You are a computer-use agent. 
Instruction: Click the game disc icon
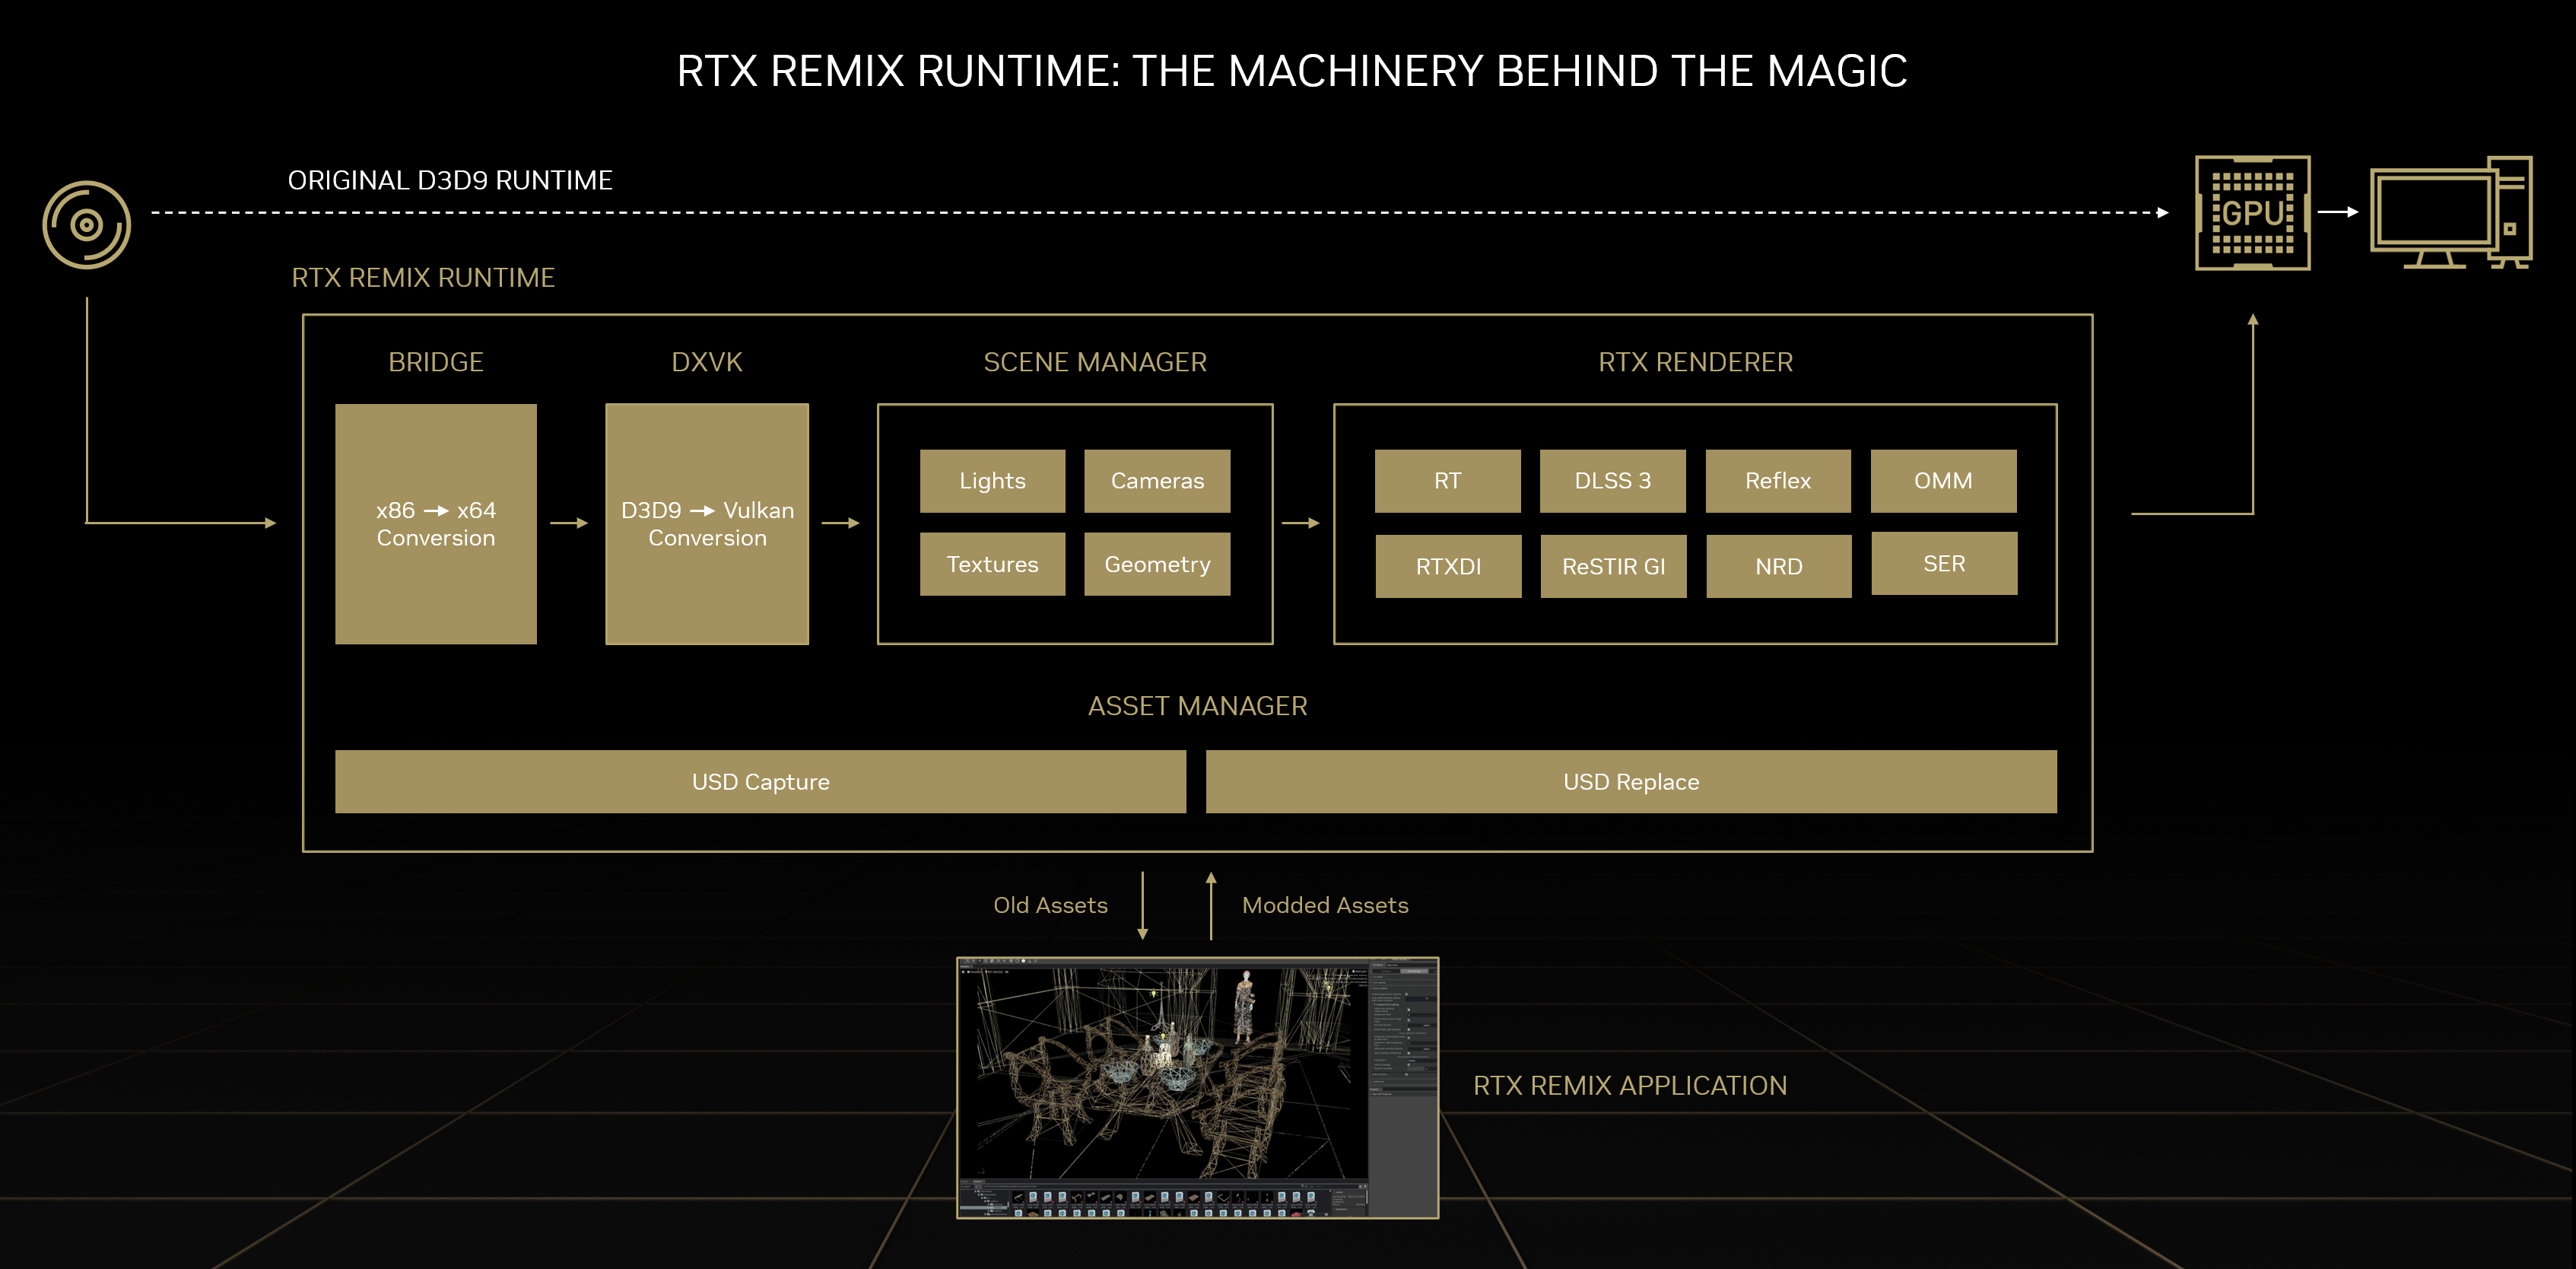[87, 225]
